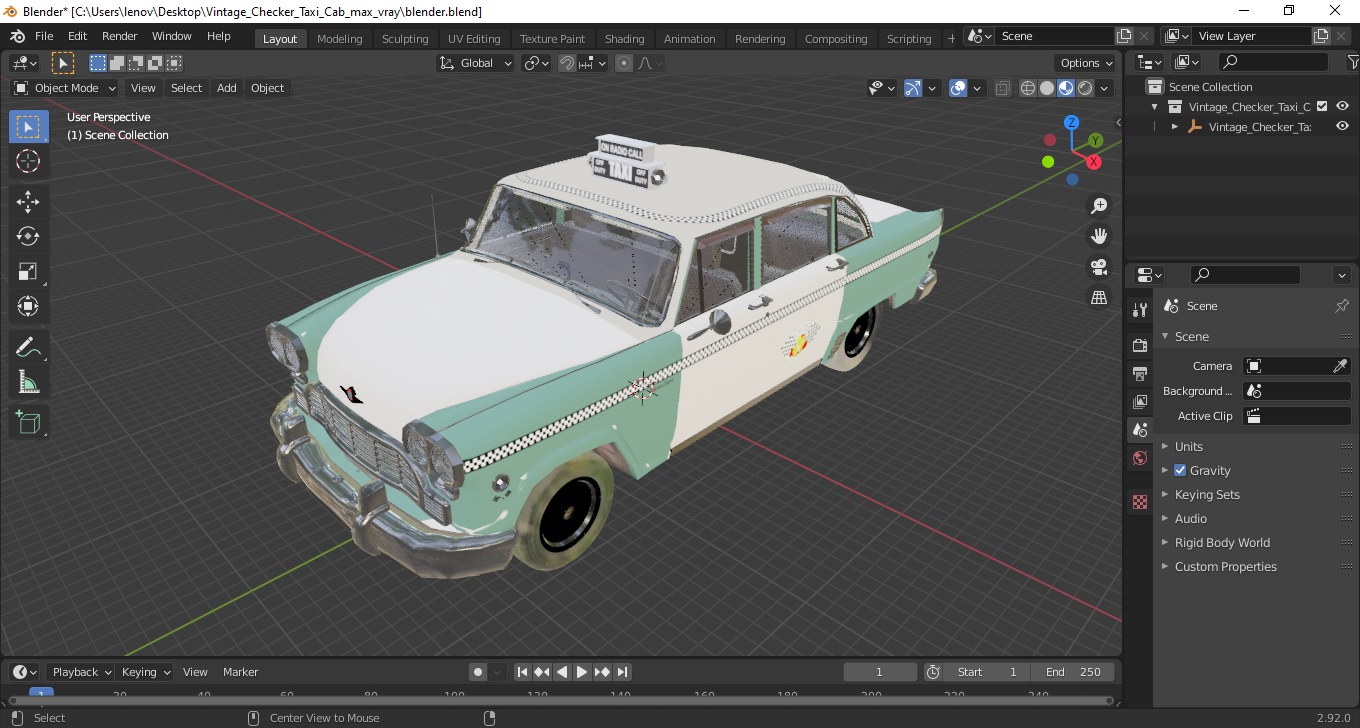Screen dimensions: 1360x728
Task: Collapse the Vintage_Checker_Taxi_C collection tree
Action: tap(1155, 106)
